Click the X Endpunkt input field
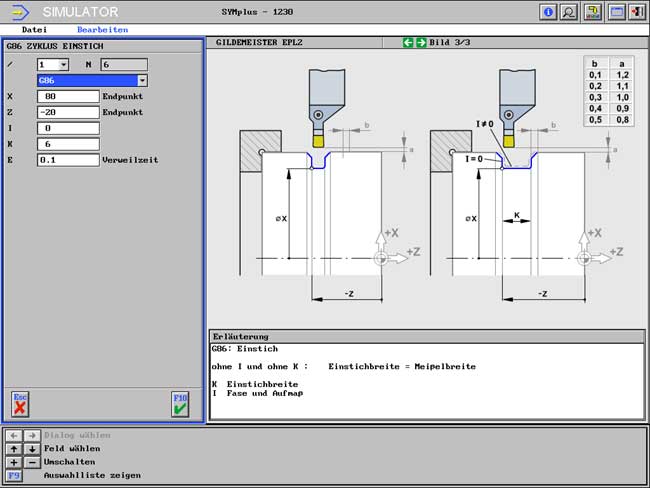The height and width of the screenshot is (488, 650). (x=68, y=96)
